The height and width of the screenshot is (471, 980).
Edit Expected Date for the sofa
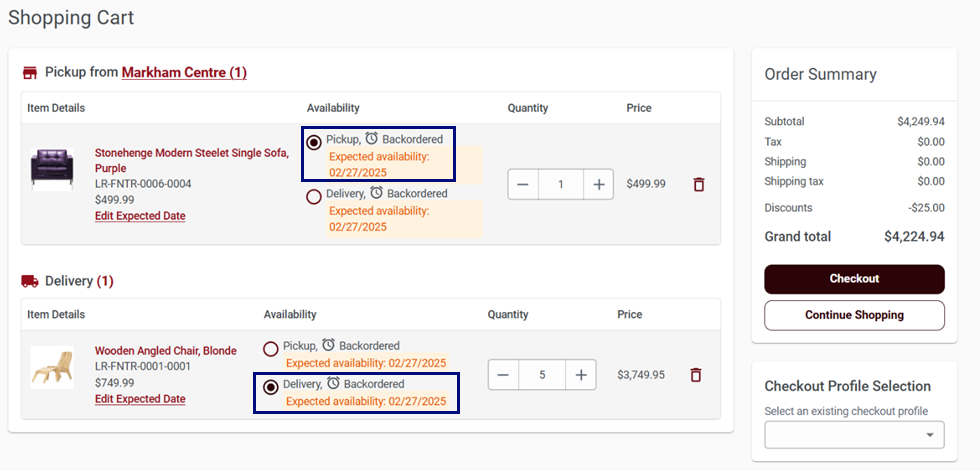(140, 216)
